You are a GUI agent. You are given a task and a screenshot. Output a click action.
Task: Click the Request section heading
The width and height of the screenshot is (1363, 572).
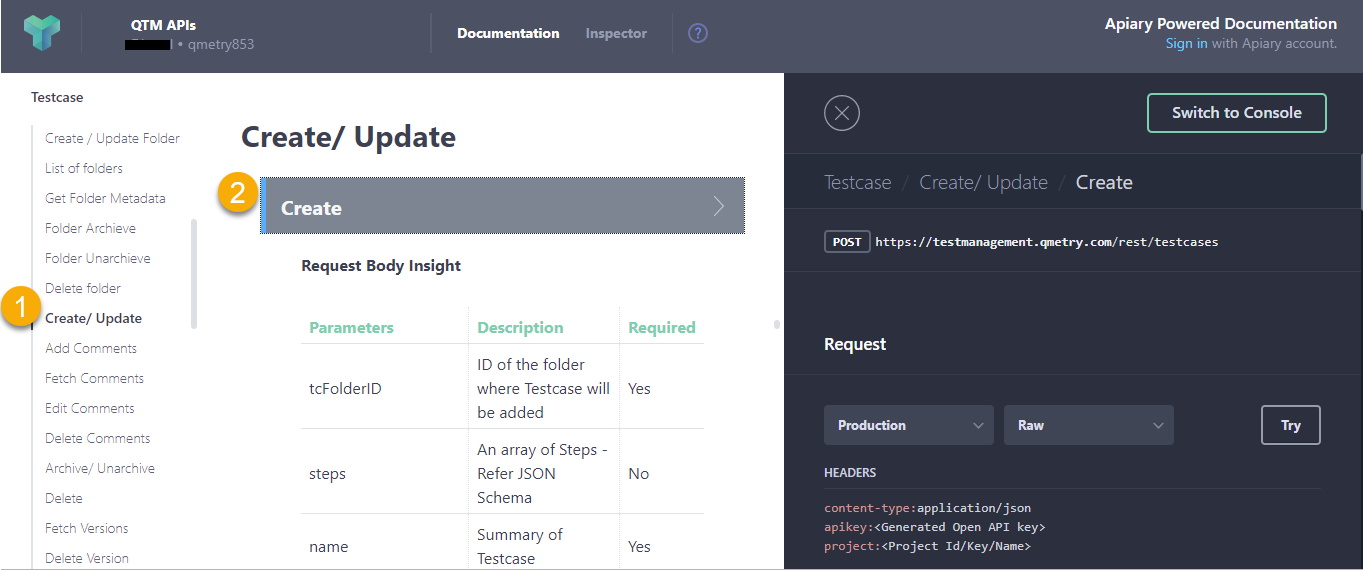(855, 343)
